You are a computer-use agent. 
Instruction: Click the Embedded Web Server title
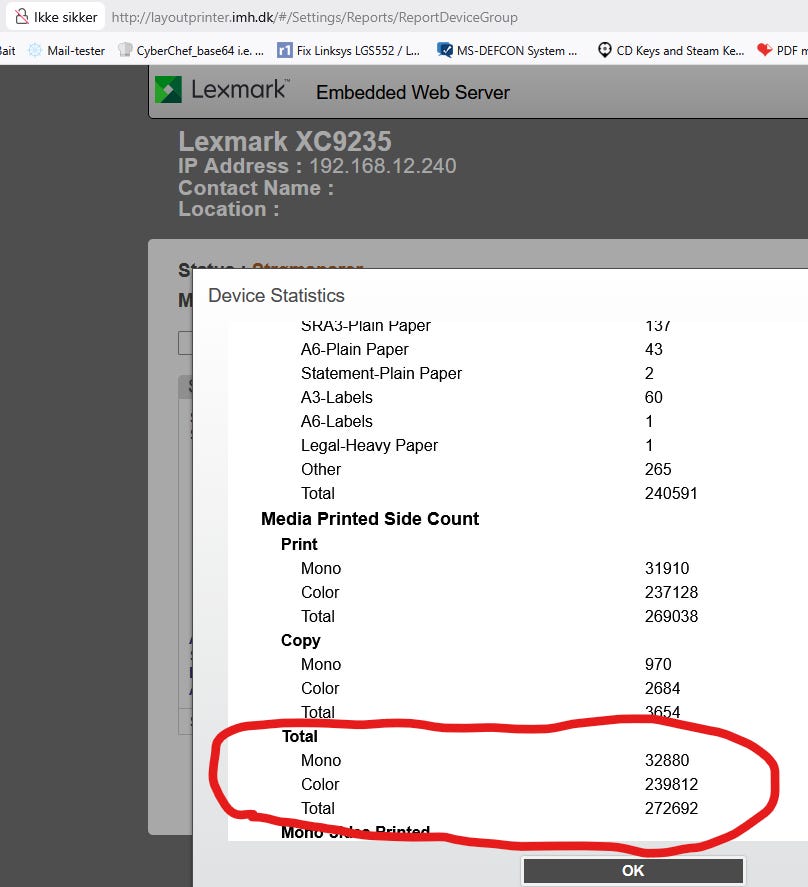[412, 92]
